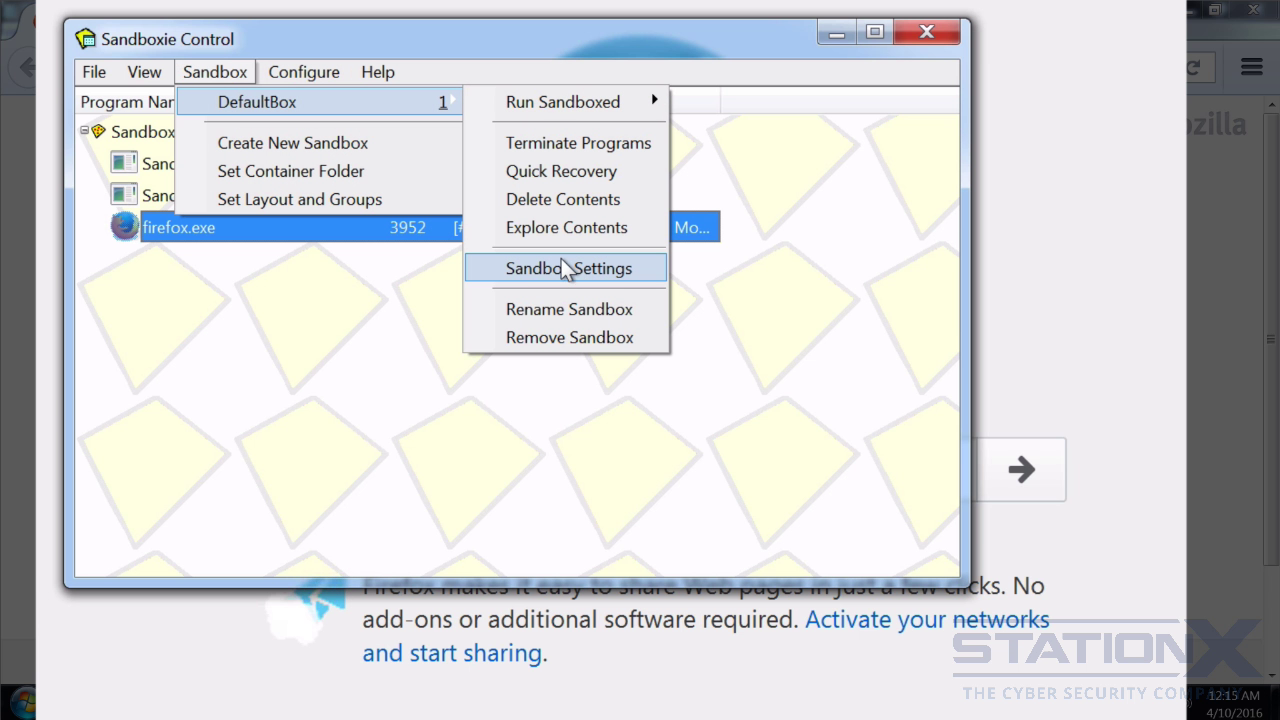Close the Sandboxie Control window
This screenshot has height=720, width=1280.
pos(927,33)
